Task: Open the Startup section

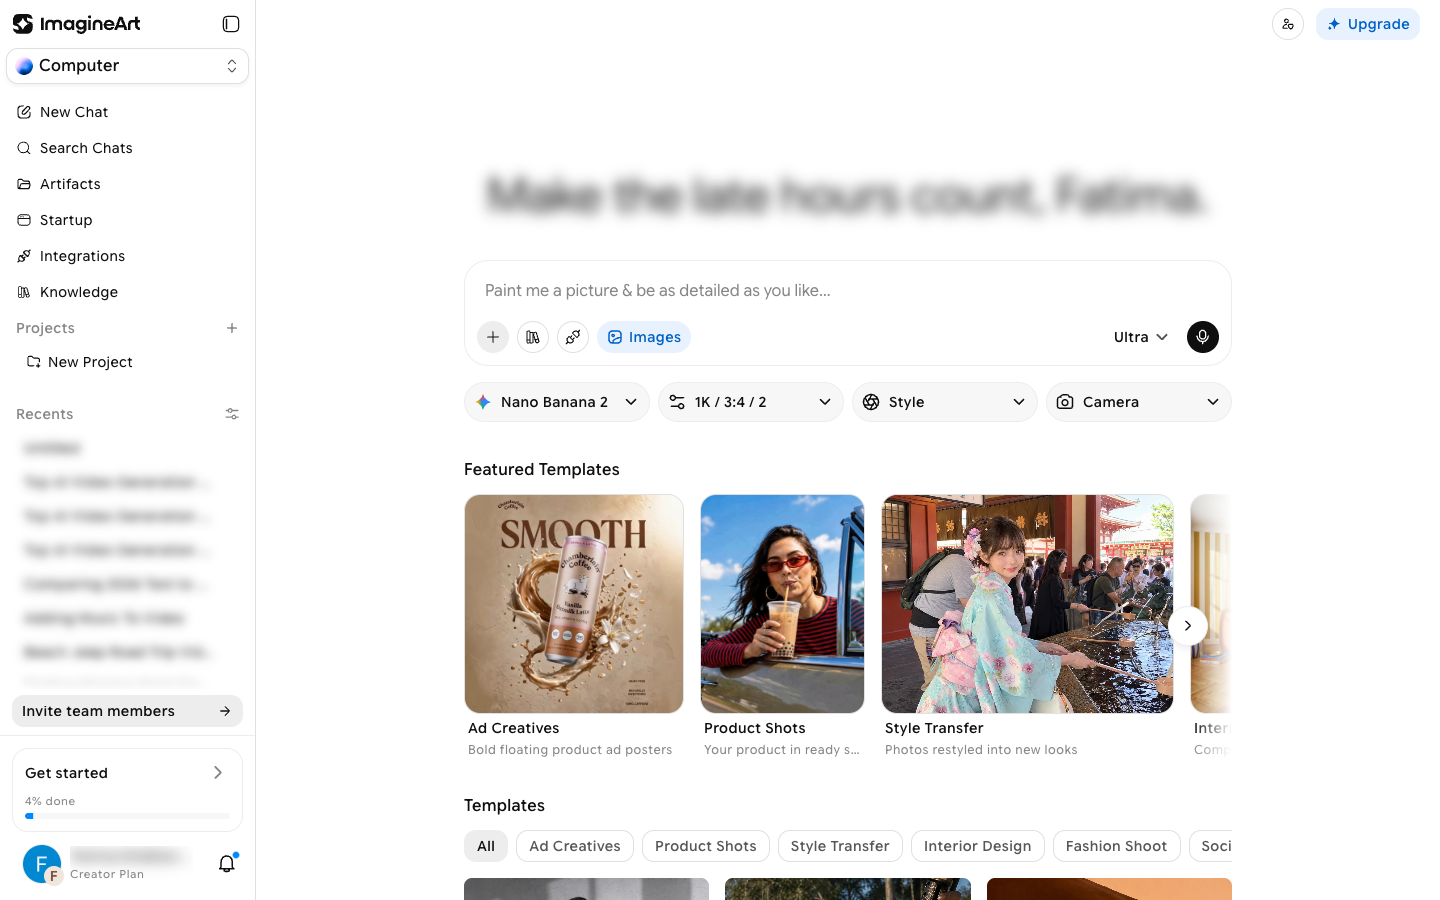Action: click(x=127, y=220)
